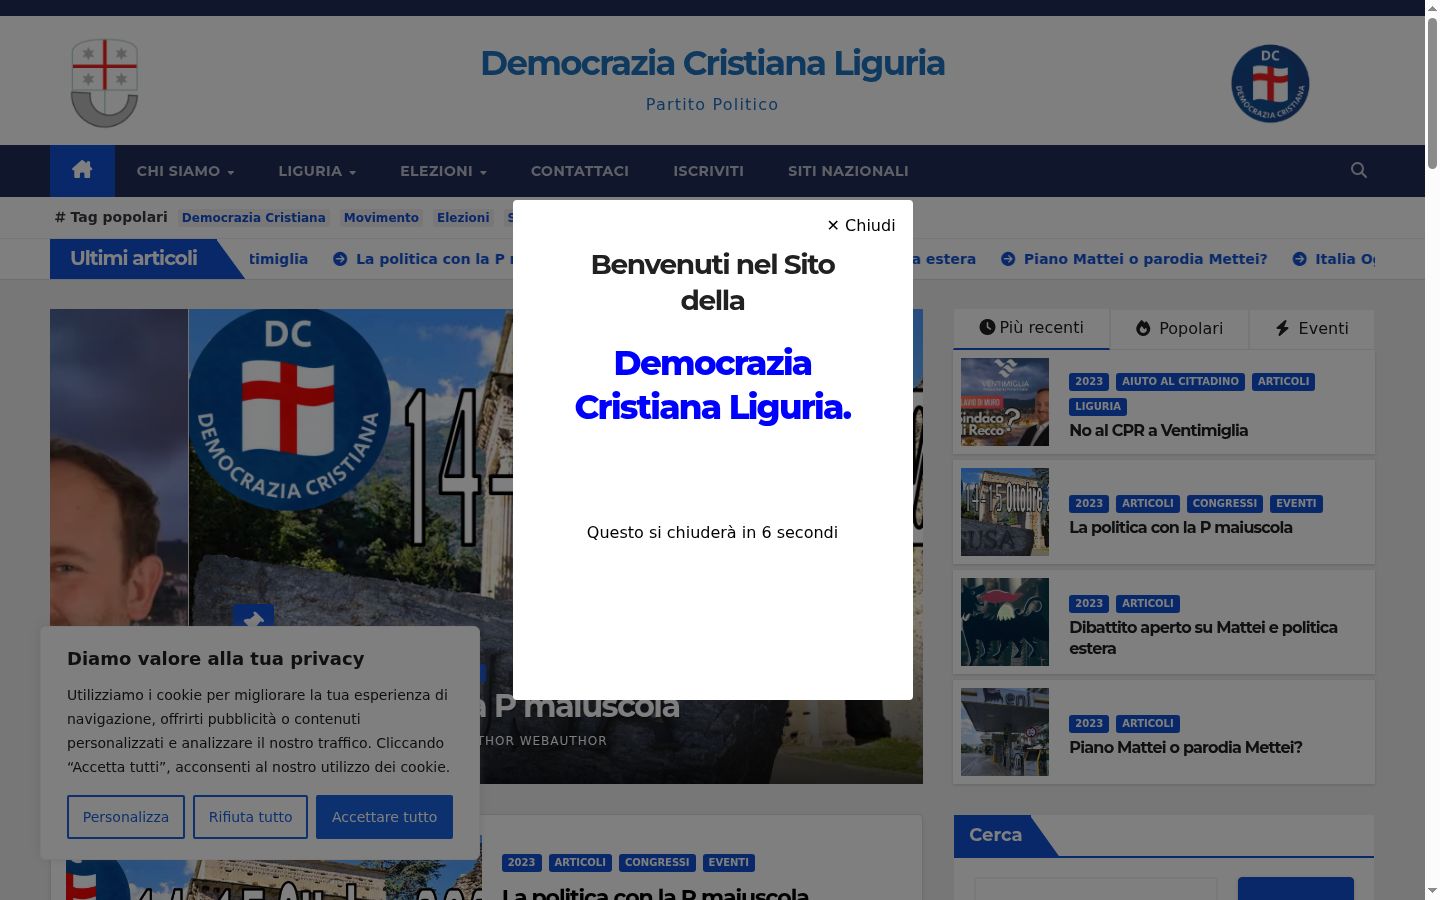This screenshot has height=900, width=1440.
Task: Close the welcome popup with Chiudi
Action: pyautogui.click(x=861, y=225)
